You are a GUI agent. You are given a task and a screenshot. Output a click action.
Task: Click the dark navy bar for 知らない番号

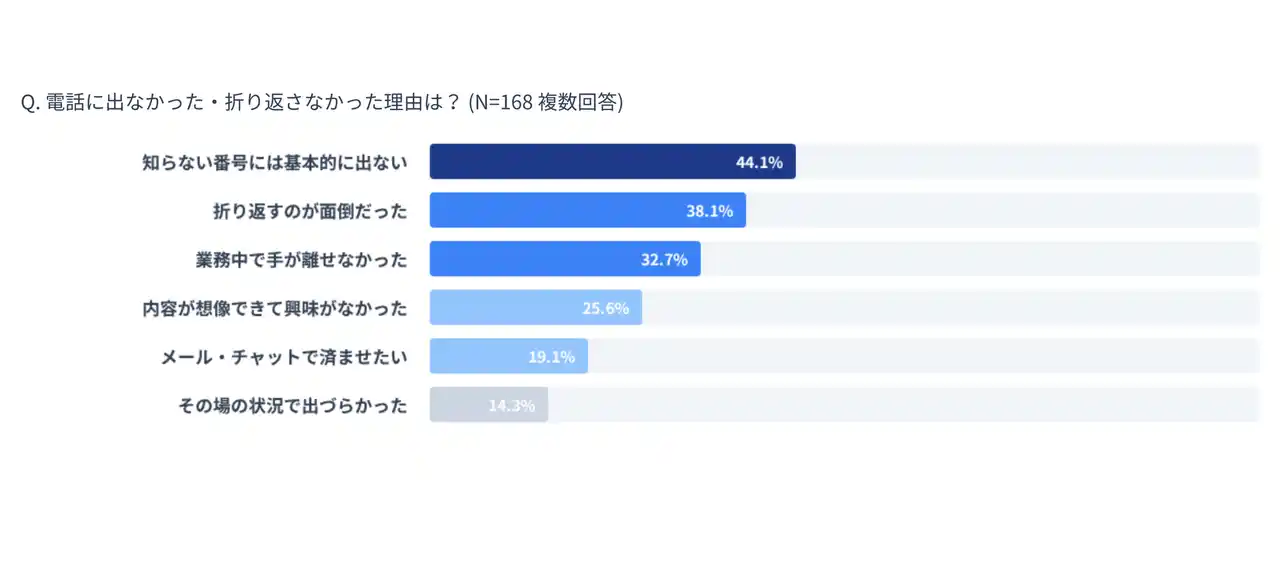coord(580,162)
